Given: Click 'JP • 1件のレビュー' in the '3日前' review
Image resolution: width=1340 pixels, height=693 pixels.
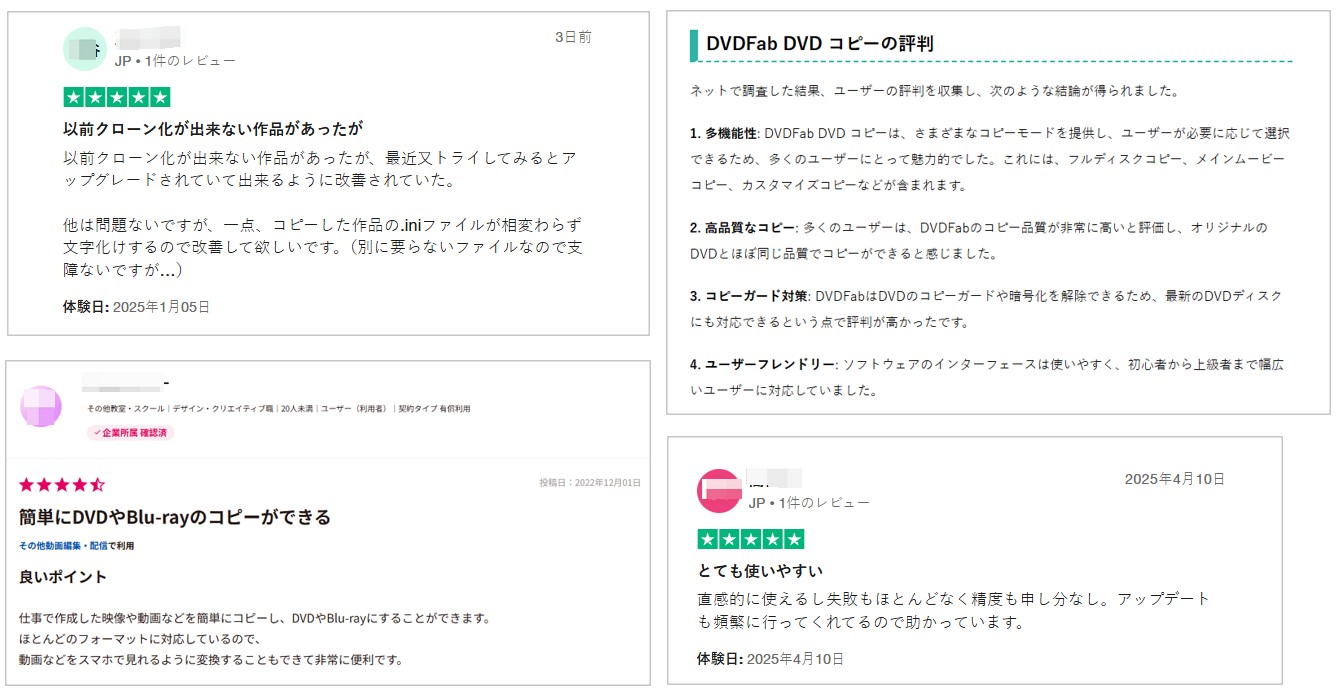Looking at the screenshot, I should pyautogui.click(x=175, y=61).
